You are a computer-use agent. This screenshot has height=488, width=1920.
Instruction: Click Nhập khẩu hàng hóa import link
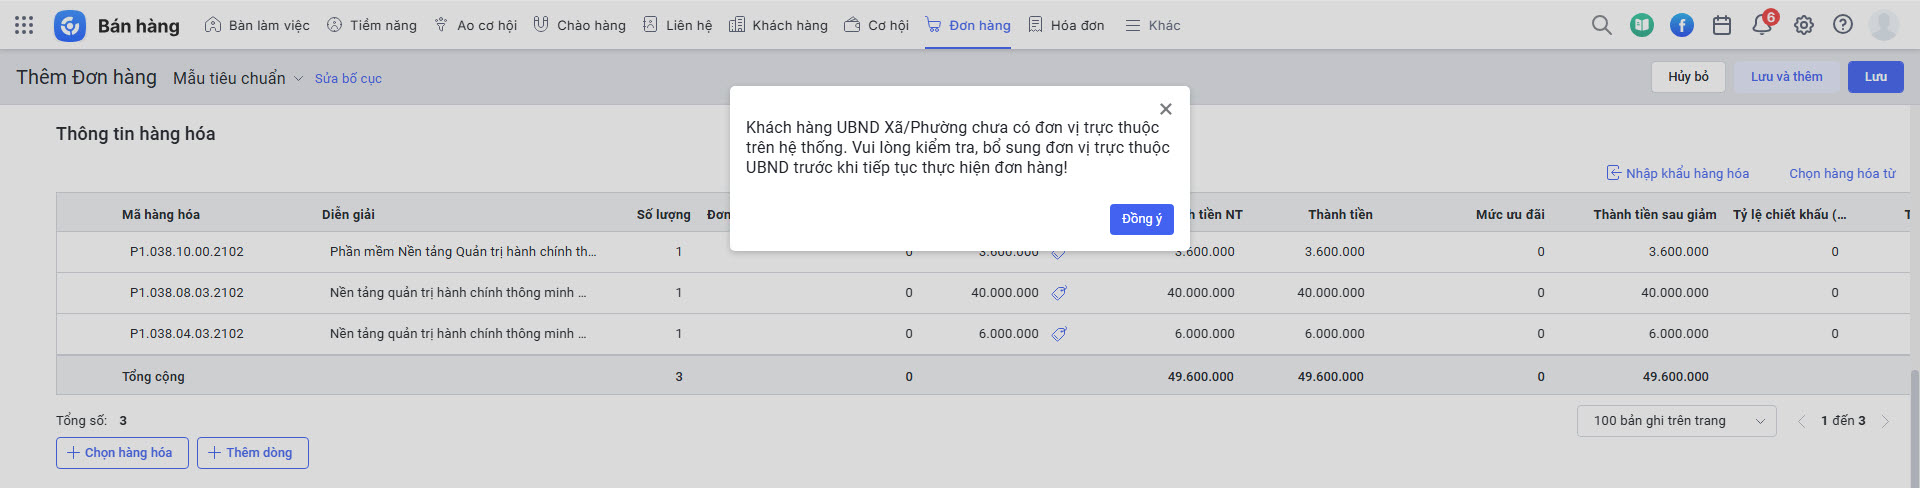(x=1678, y=173)
